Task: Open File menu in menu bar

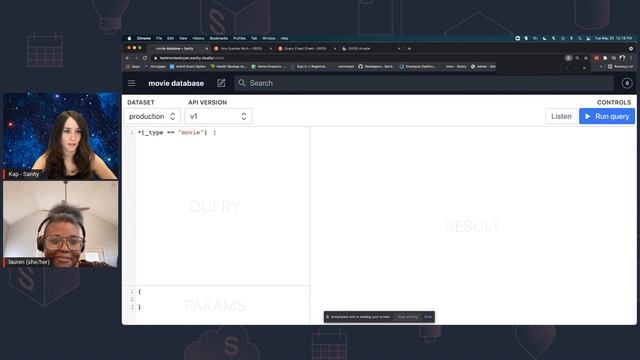Action: pos(159,38)
